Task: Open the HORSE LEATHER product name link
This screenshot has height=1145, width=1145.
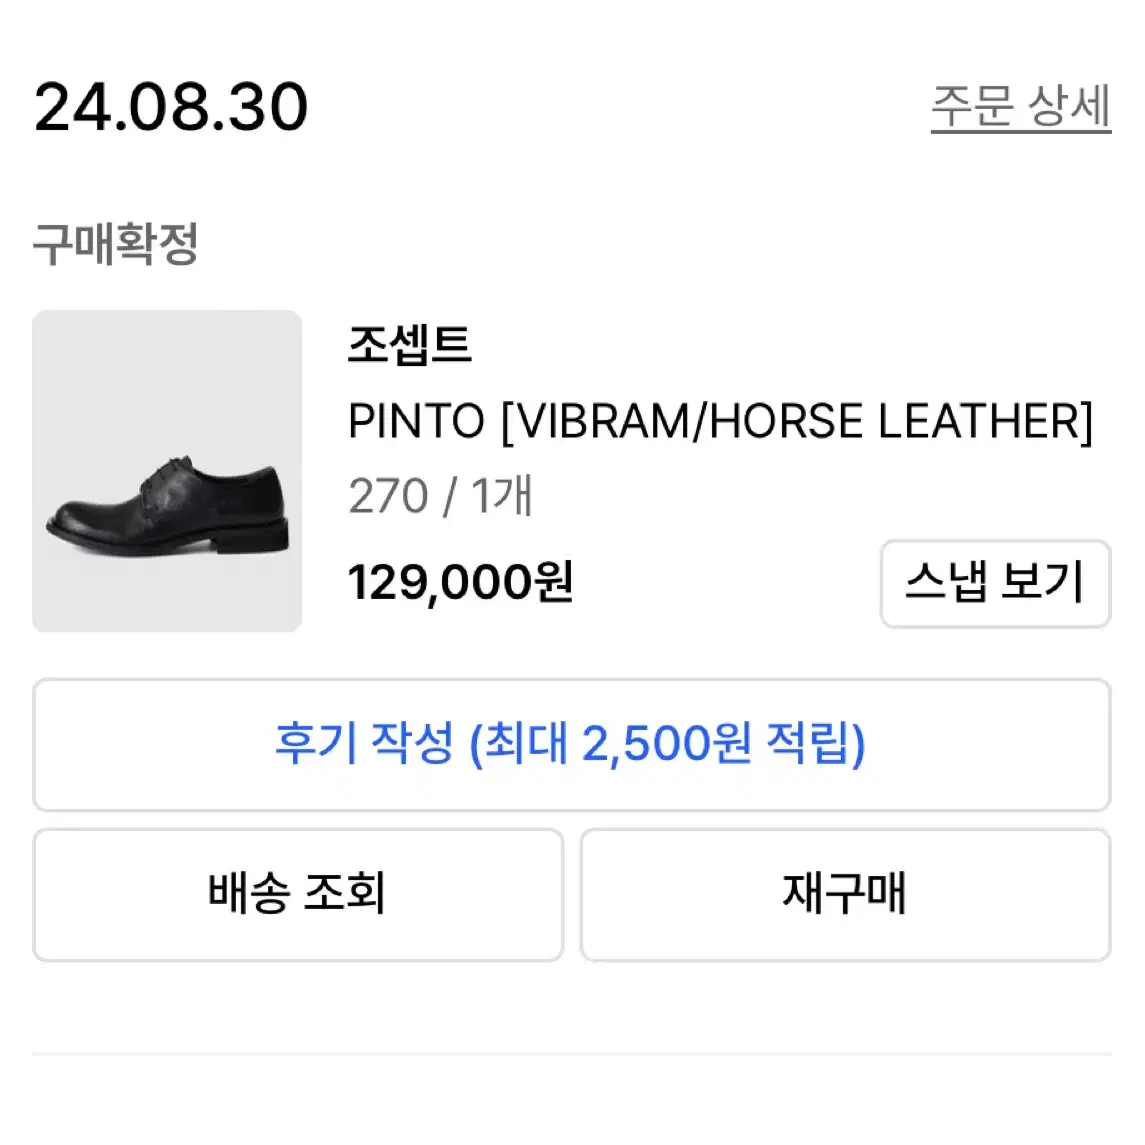Action: (x=720, y=421)
